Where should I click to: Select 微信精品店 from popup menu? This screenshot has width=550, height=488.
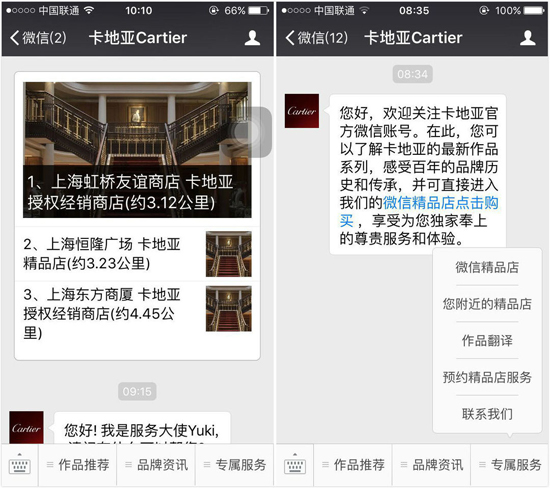487,267
